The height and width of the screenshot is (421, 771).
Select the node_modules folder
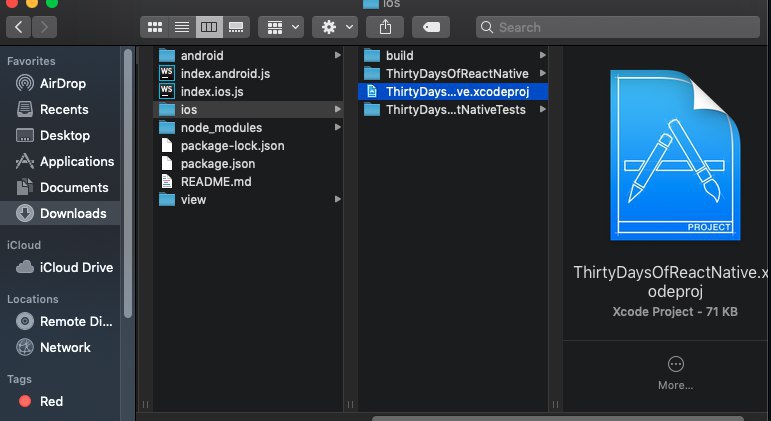(x=248, y=128)
